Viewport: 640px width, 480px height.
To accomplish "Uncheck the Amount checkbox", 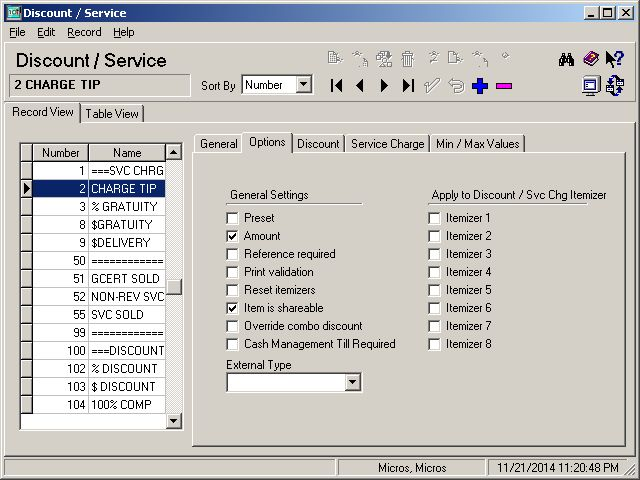I will (232, 236).
